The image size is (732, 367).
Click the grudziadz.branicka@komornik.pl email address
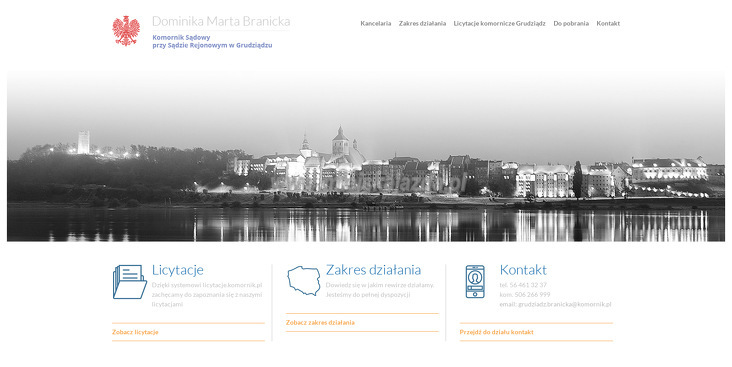pyautogui.click(x=564, y=304)
